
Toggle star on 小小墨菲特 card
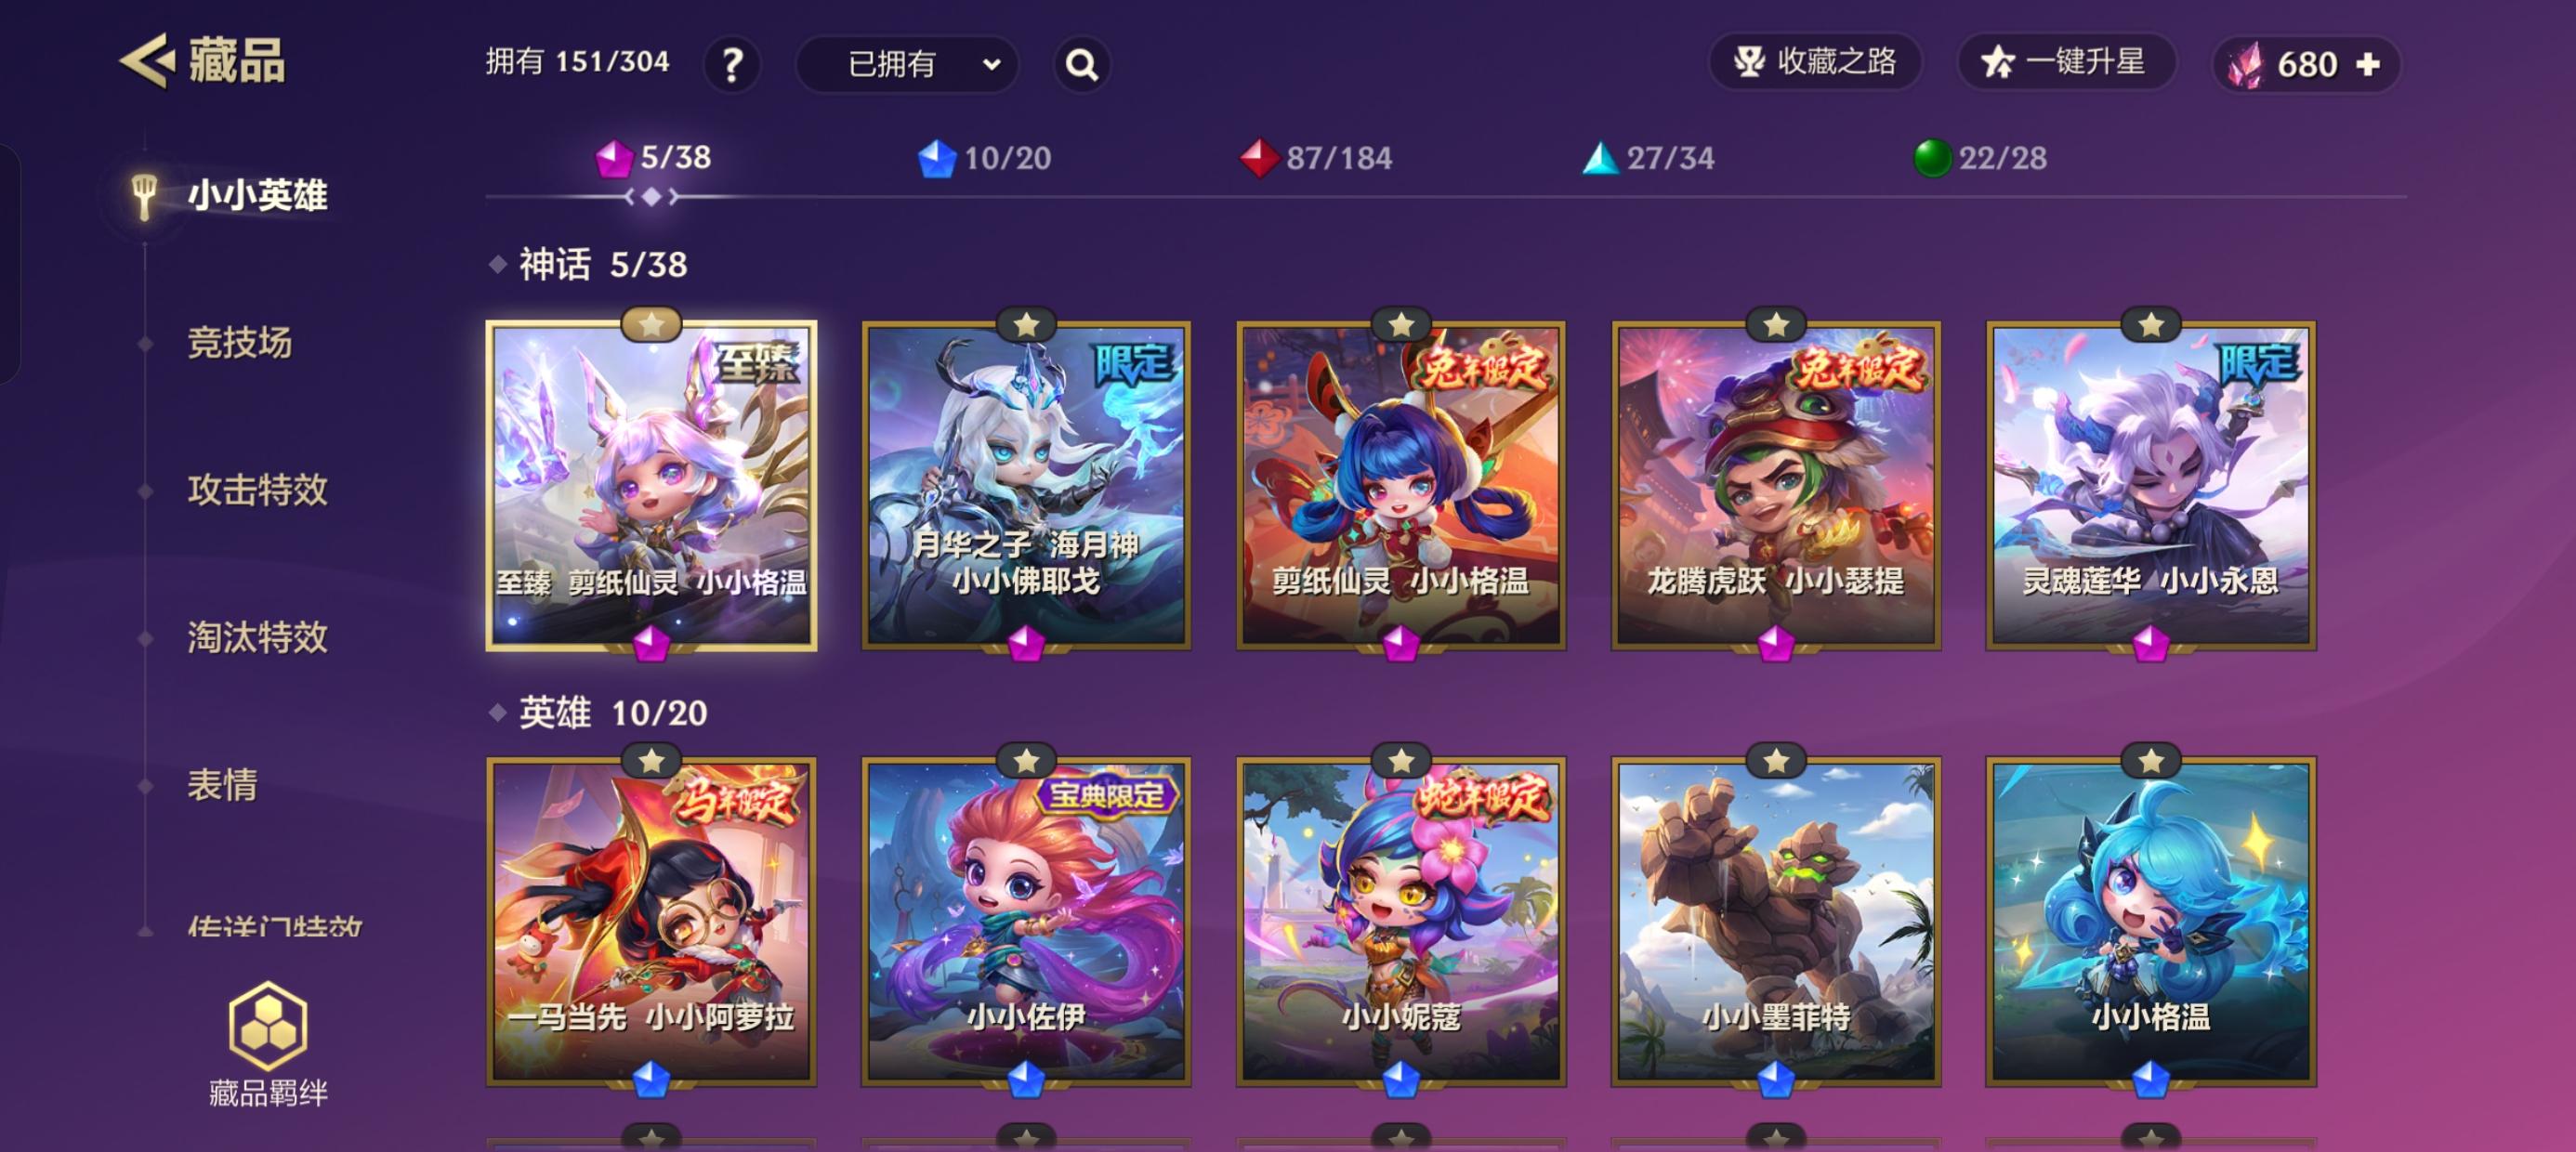tap(1775, 761)
